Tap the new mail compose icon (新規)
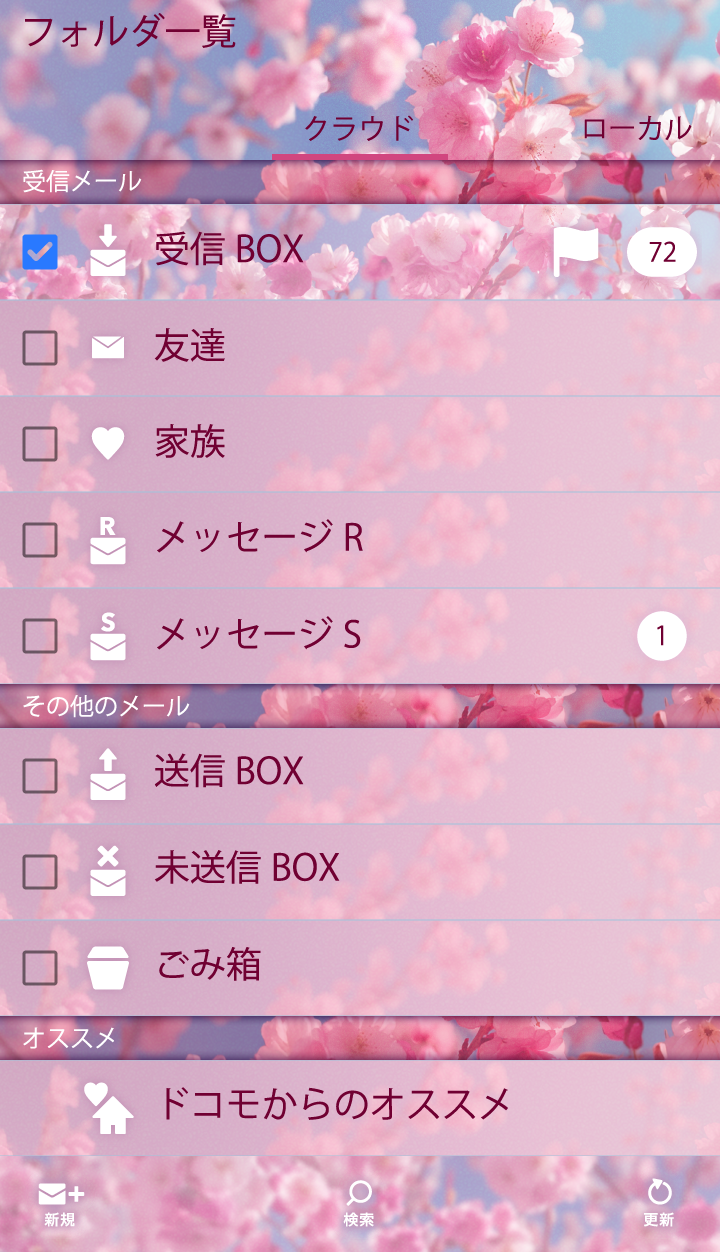The height and width of the screenshot is (1252, 720). point(60,1200)
